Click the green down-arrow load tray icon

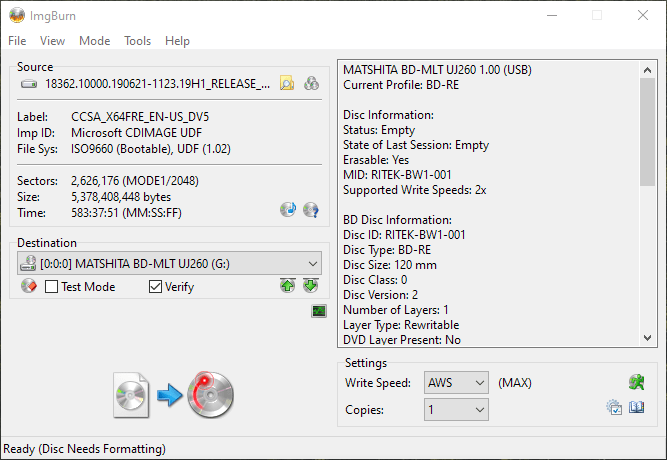(x=311, y=286)
